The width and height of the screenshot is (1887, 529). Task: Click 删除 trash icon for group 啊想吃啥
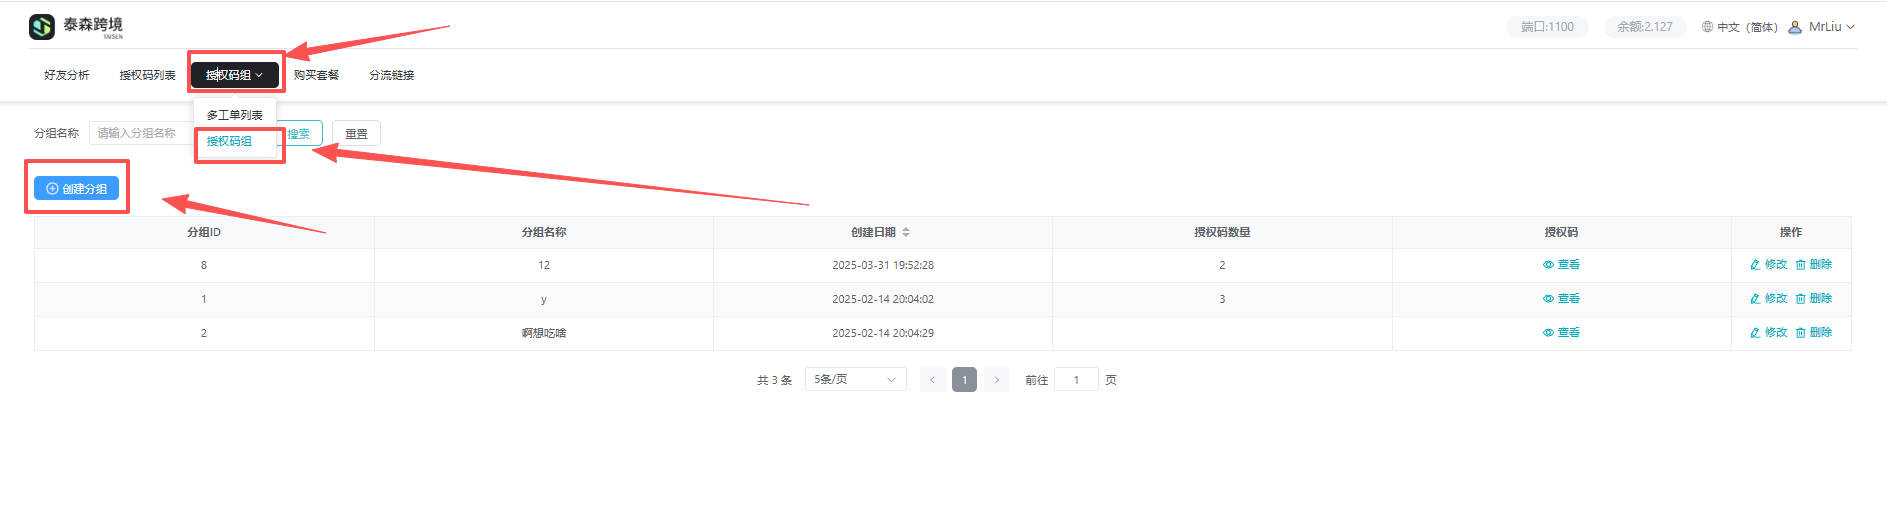[x=1801, y=333]
